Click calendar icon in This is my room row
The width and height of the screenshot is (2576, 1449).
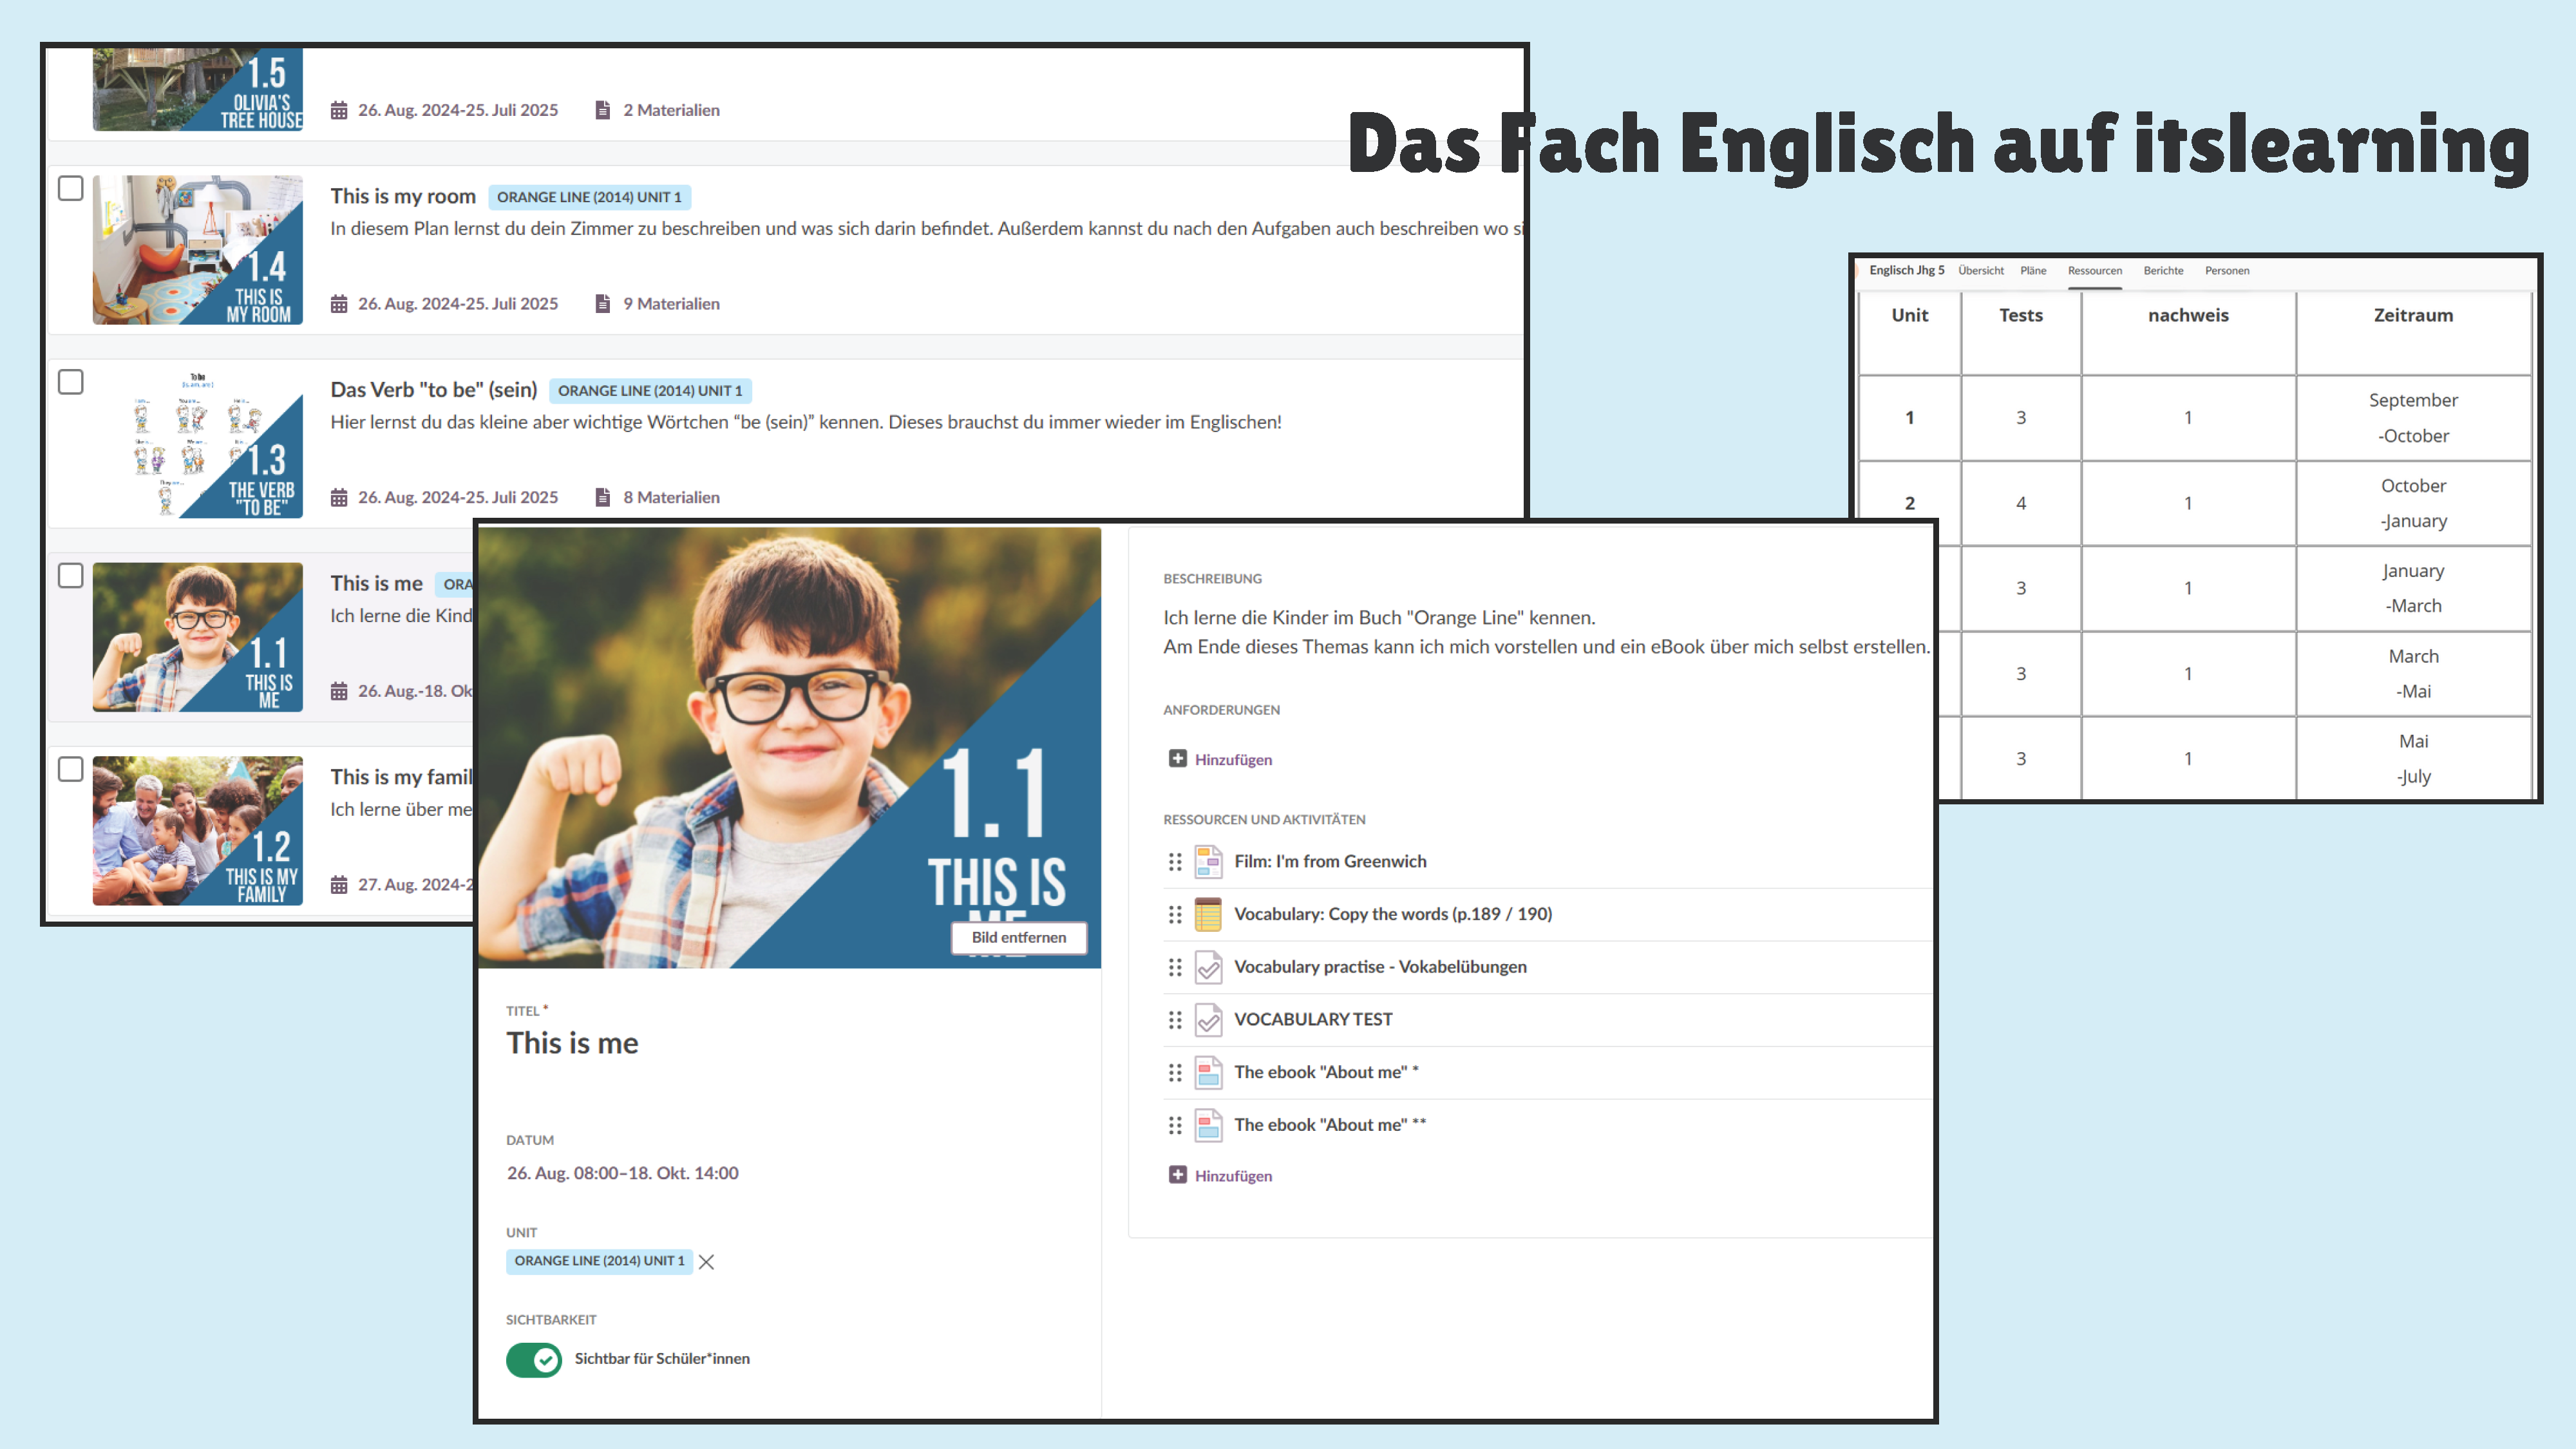click(x=339, y=304)
